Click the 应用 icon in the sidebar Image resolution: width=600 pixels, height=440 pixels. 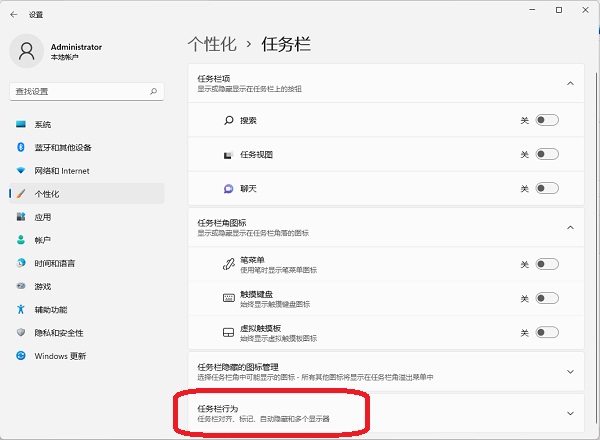coord(21,217)
